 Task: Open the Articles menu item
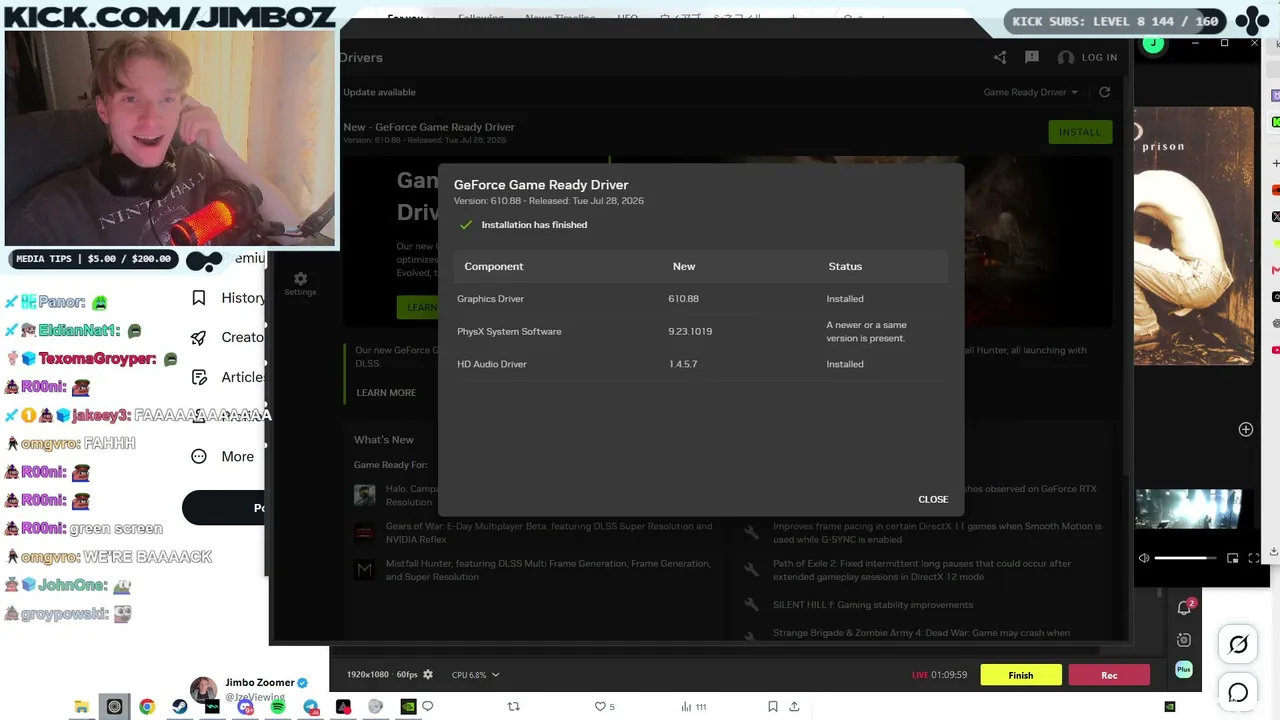(x=229, y=377)
